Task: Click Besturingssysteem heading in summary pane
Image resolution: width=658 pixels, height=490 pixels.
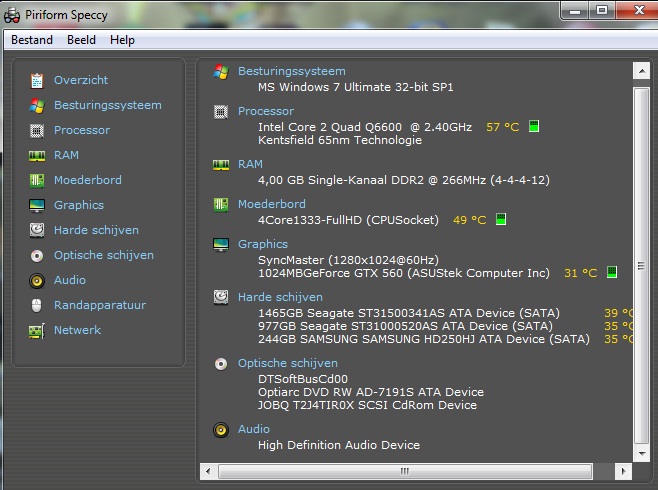Action: pos(292,71)
